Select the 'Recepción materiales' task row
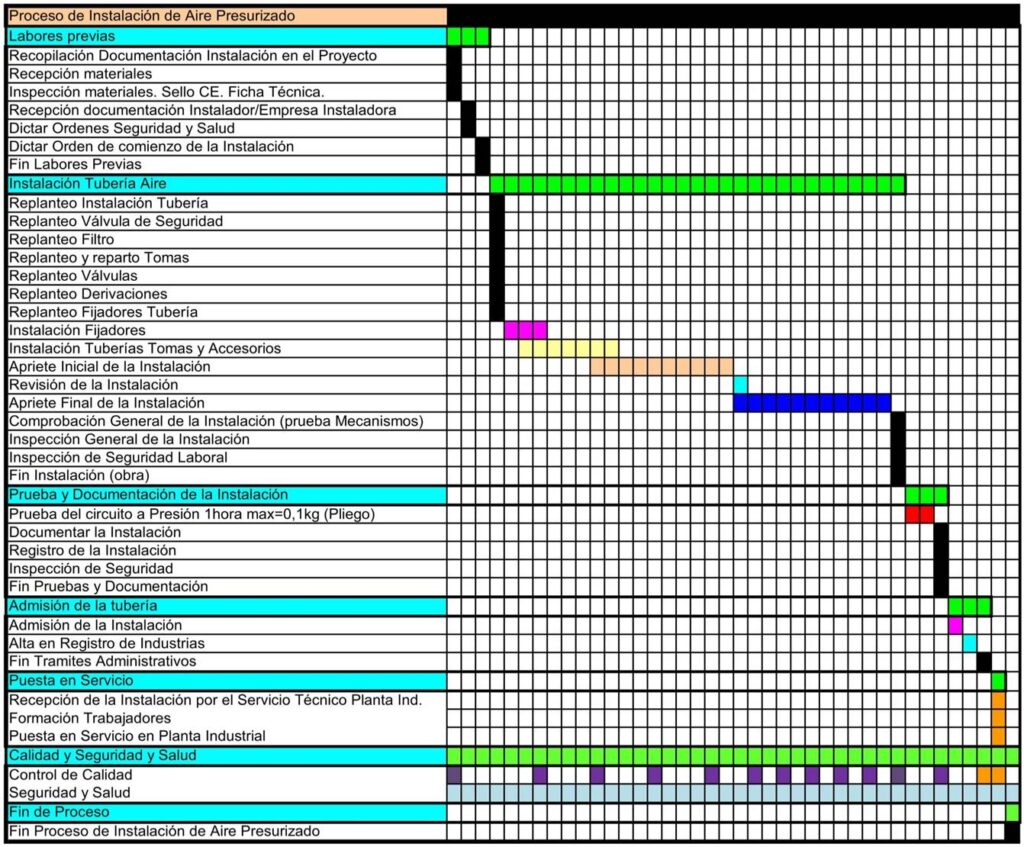Viewport: 1024px width, 847px height. click(x=227, y=73)
